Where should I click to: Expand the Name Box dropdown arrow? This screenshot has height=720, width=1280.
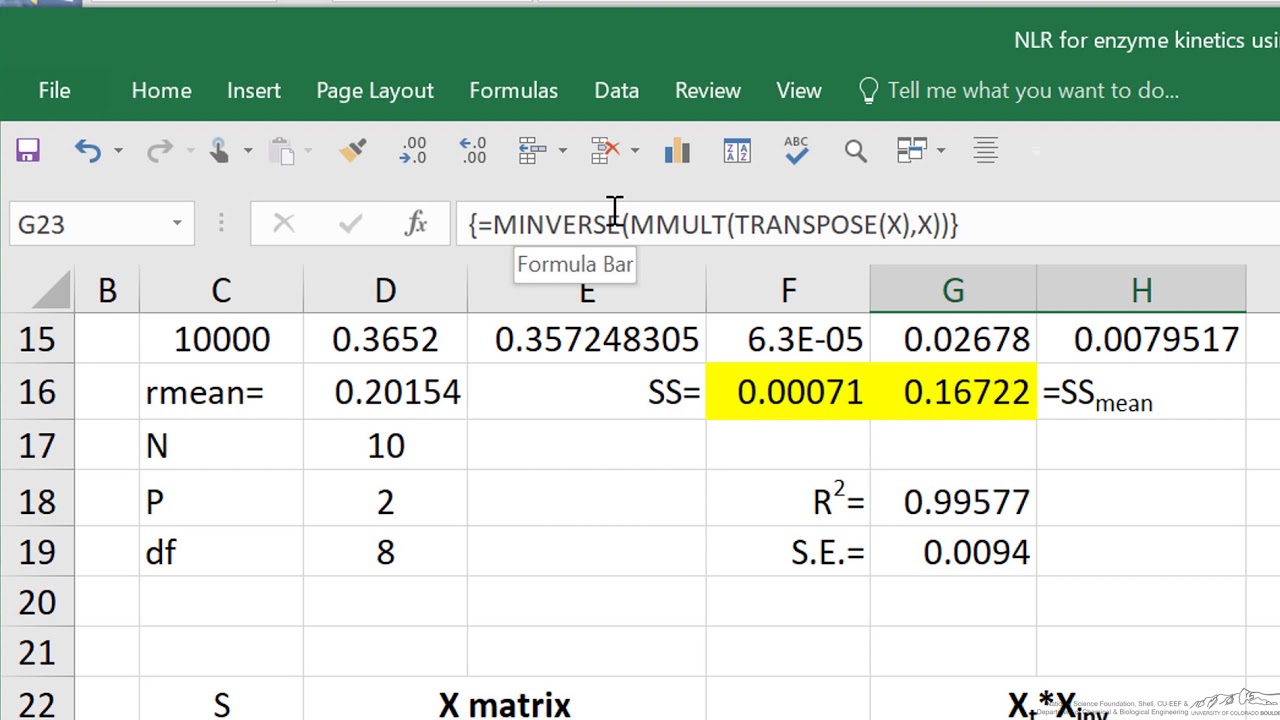coord(177,224)
